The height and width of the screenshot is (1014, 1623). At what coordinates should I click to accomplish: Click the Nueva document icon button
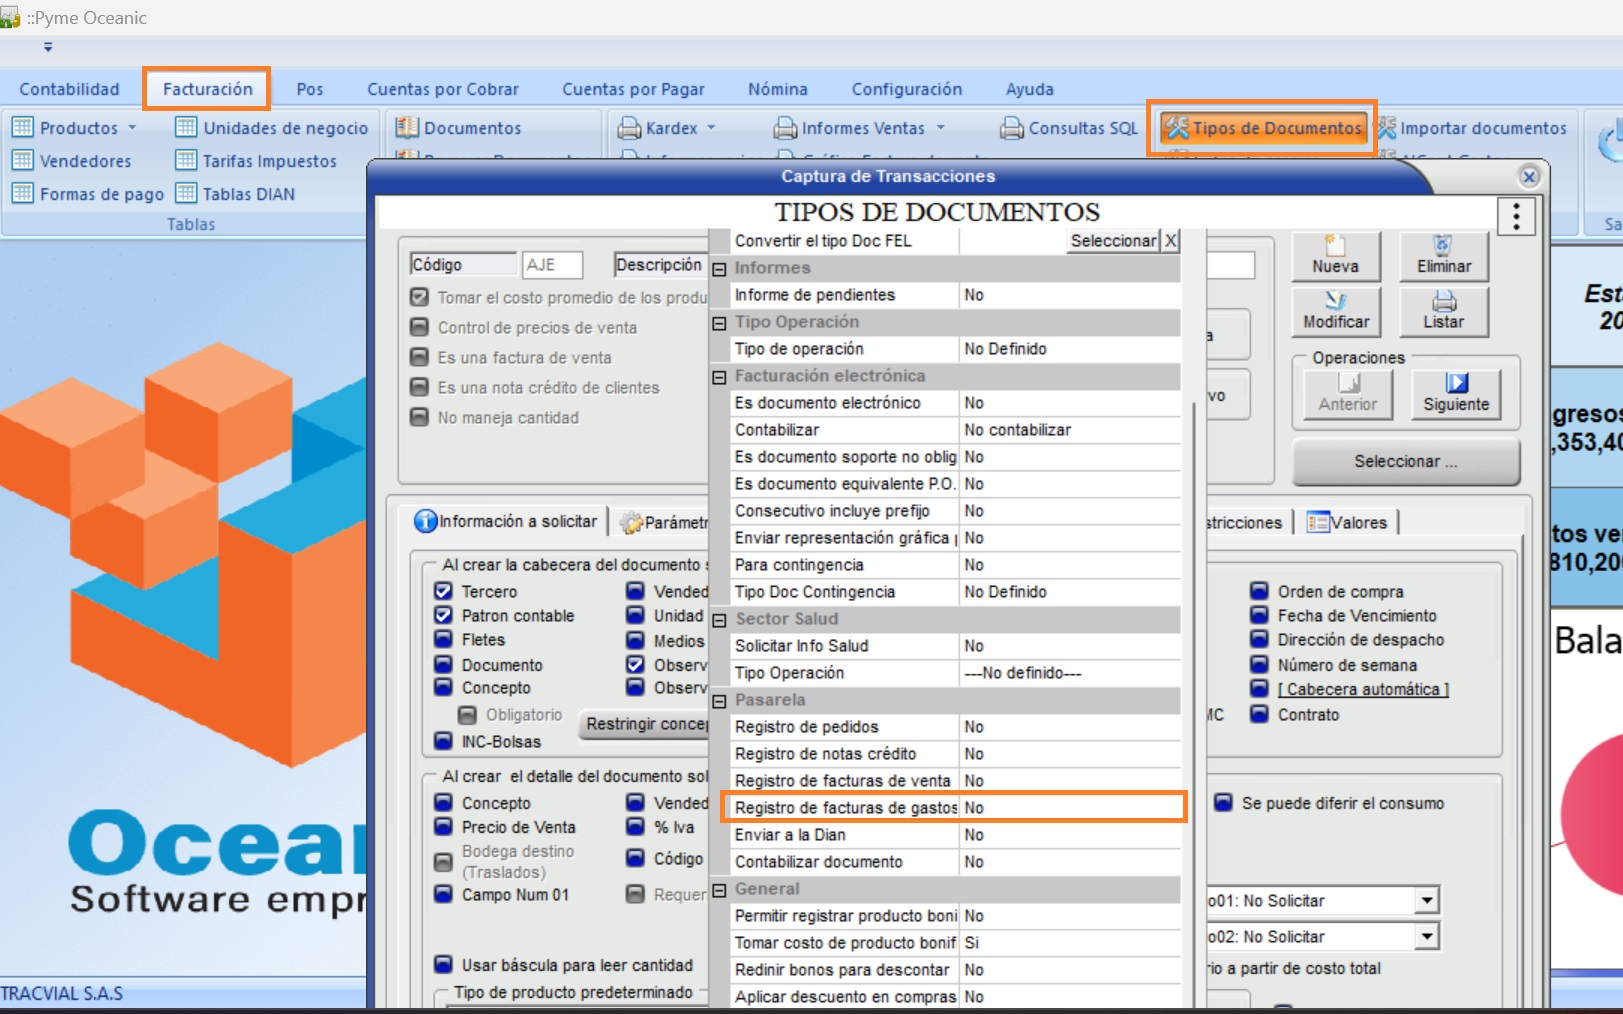coord(1335,256)
